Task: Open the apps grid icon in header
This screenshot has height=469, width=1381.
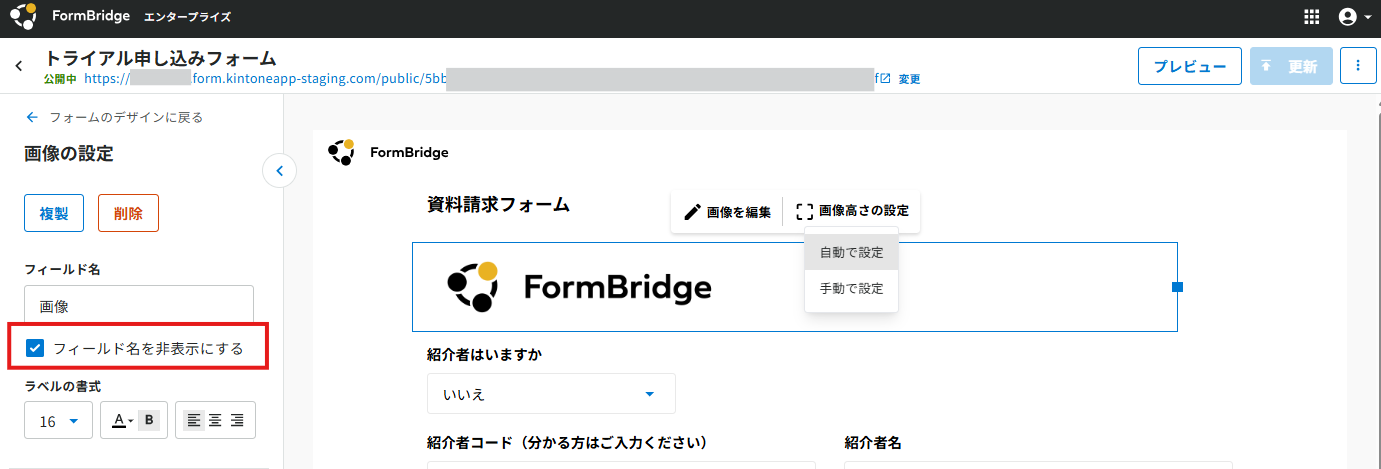Action: (1312, 17)
